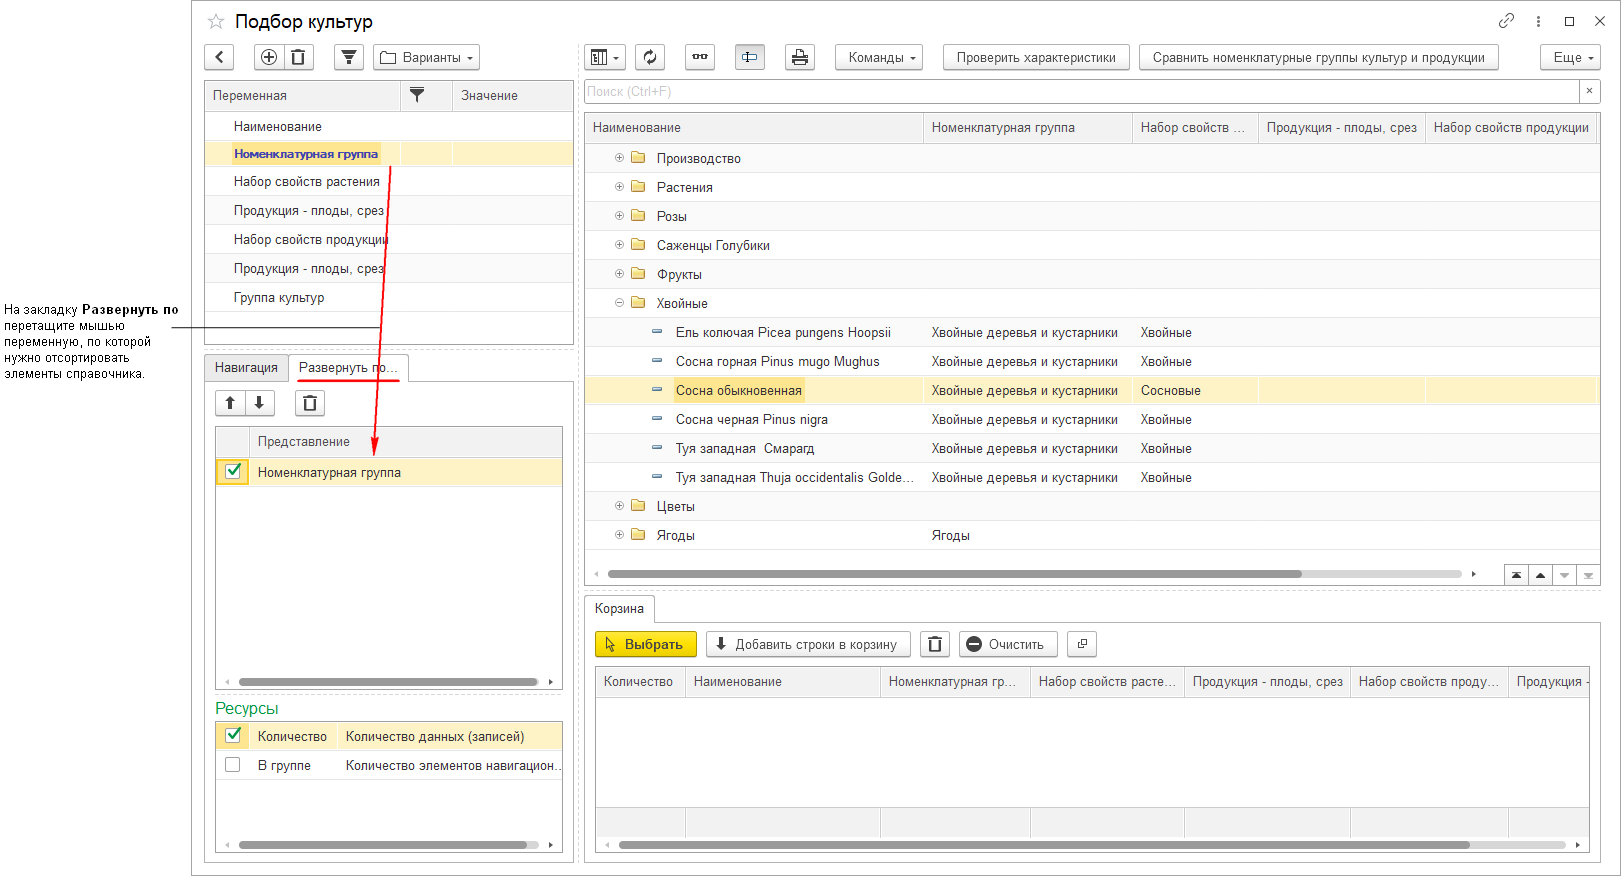Screen dimensions: 1621x876
Task: Click the filter funnel toolbar button
Action: [x=349, y=57]
